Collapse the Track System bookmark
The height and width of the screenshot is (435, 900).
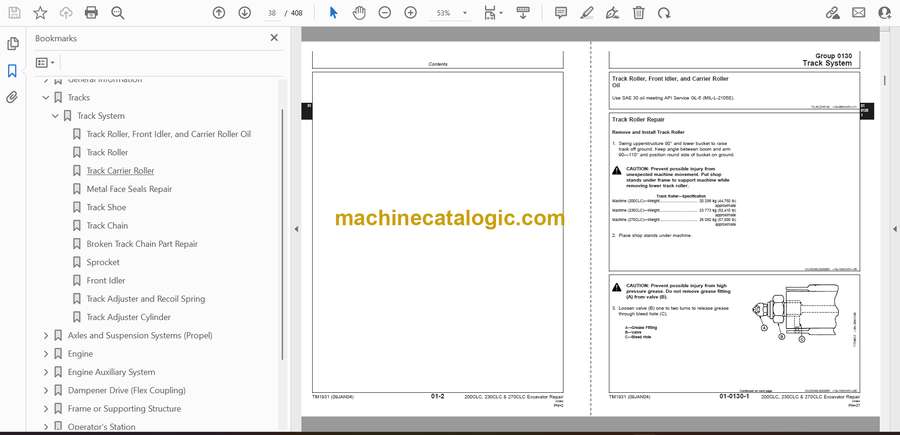pyautogui.click(x=55, y=116)
